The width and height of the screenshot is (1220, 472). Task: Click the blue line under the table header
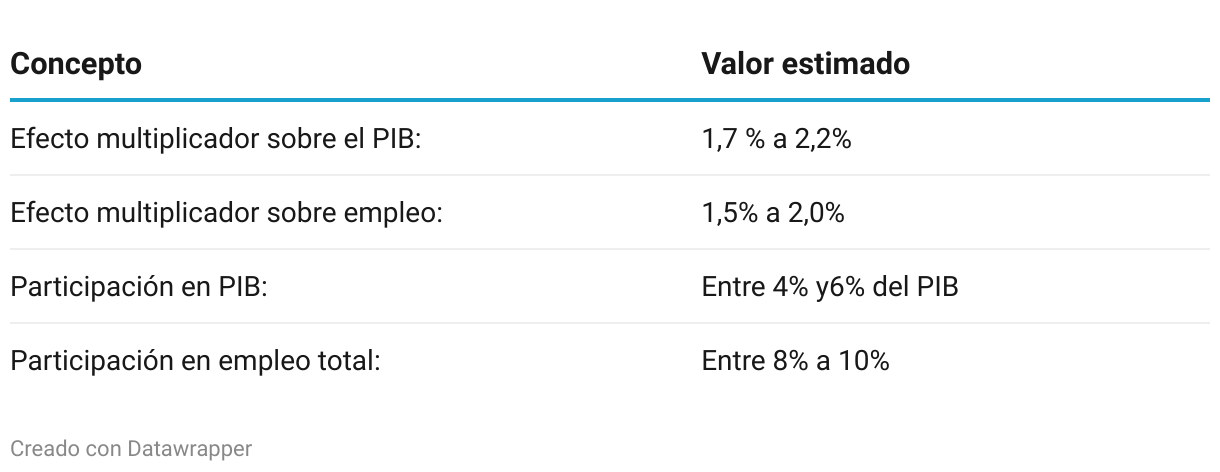point(610,100)
